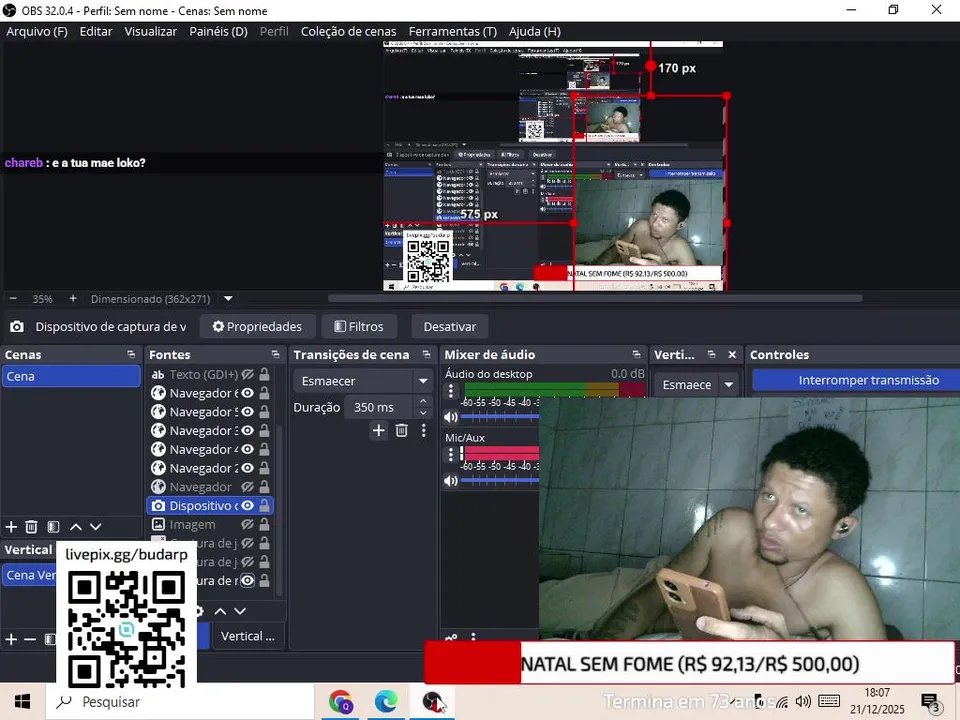Remove vertical scene with minus icon
Screen dimensions: 960x720
[30, 639]
